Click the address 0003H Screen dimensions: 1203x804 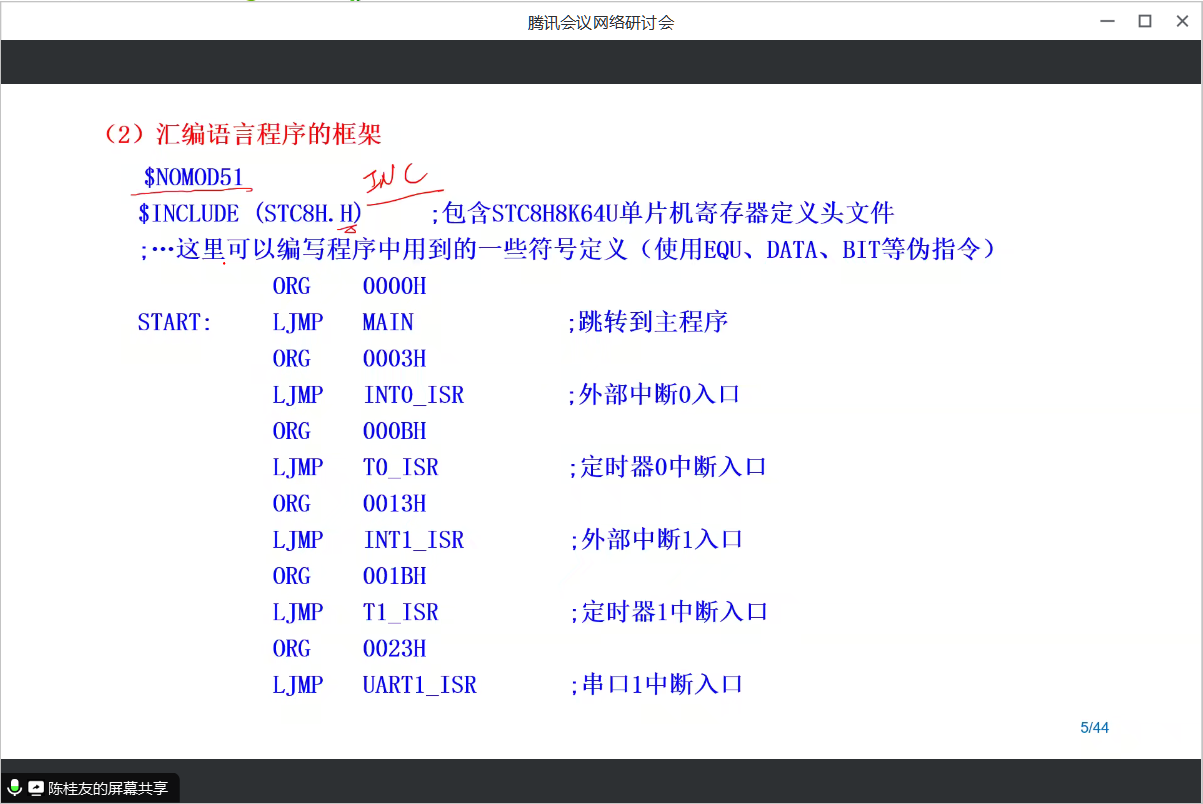(394, 359)
